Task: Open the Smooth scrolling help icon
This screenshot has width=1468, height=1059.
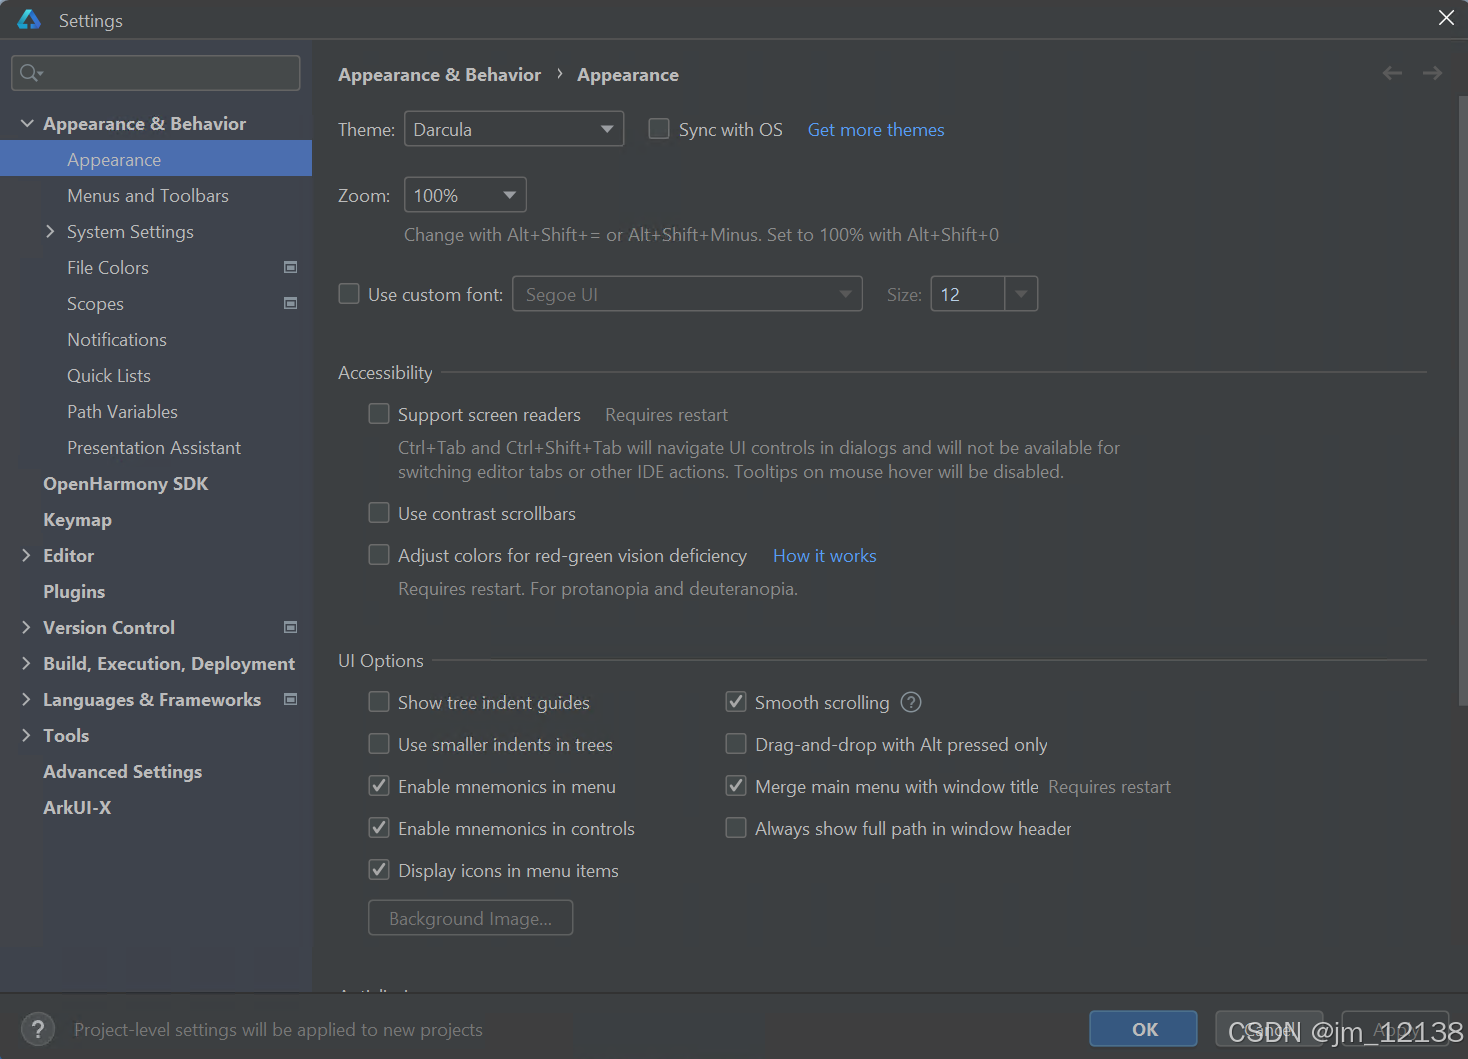Action: point(911,702)
